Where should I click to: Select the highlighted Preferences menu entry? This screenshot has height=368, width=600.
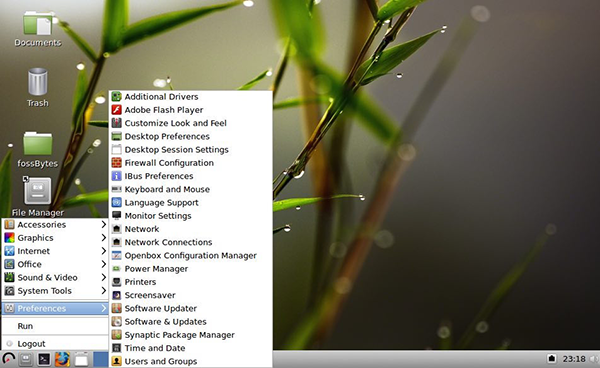click(x=55, y=308)
